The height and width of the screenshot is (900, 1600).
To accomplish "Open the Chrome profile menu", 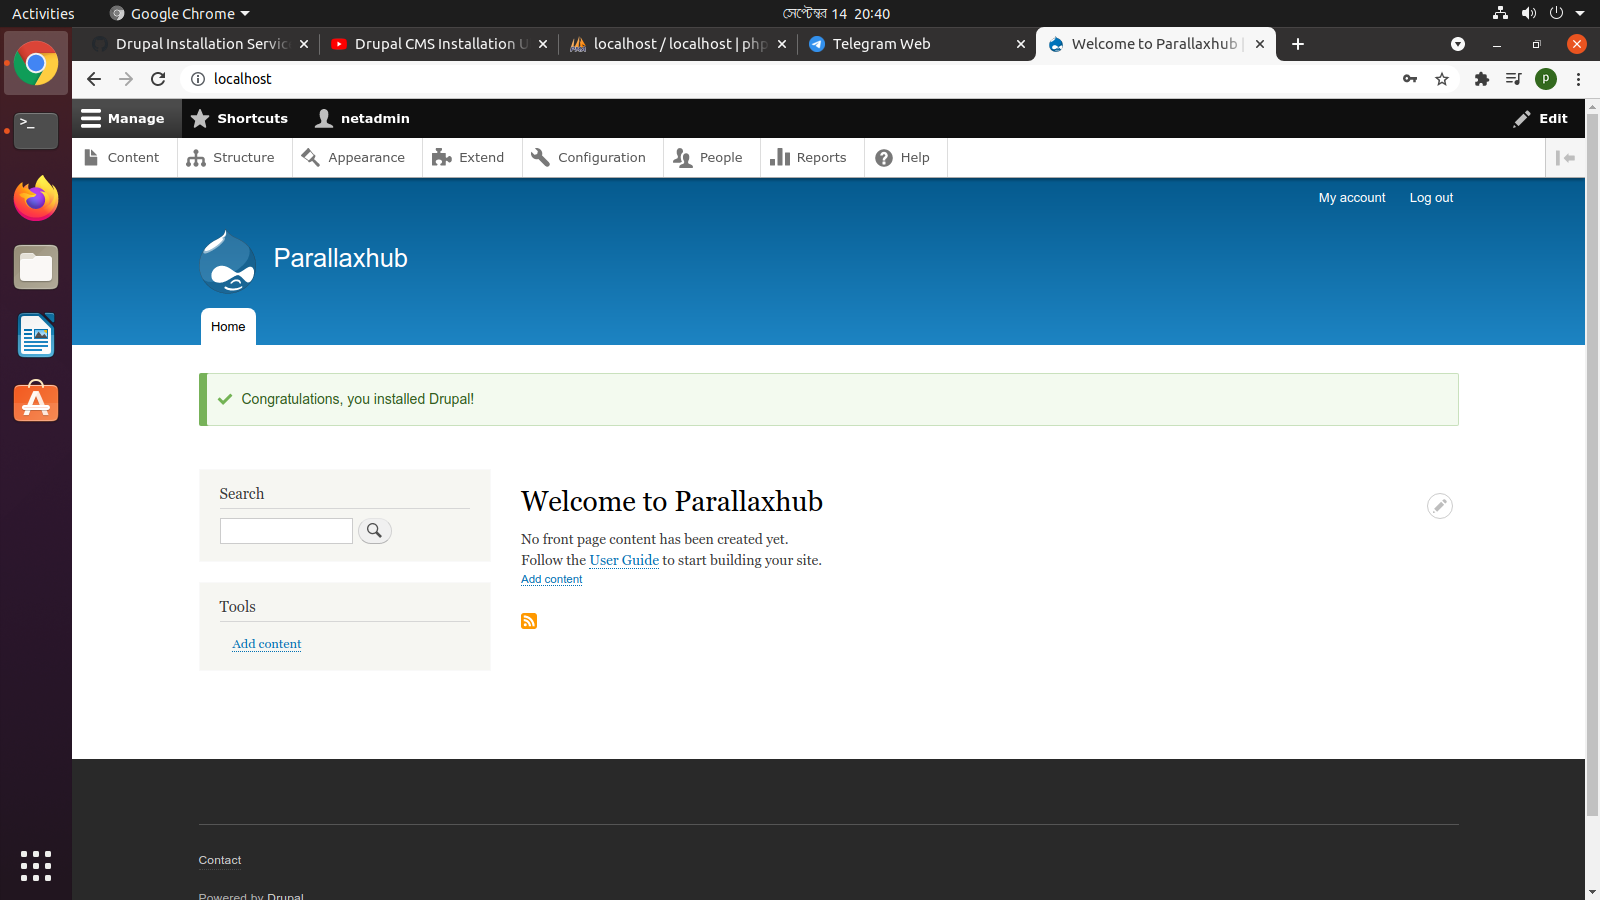I will [x=1545, y=78].
